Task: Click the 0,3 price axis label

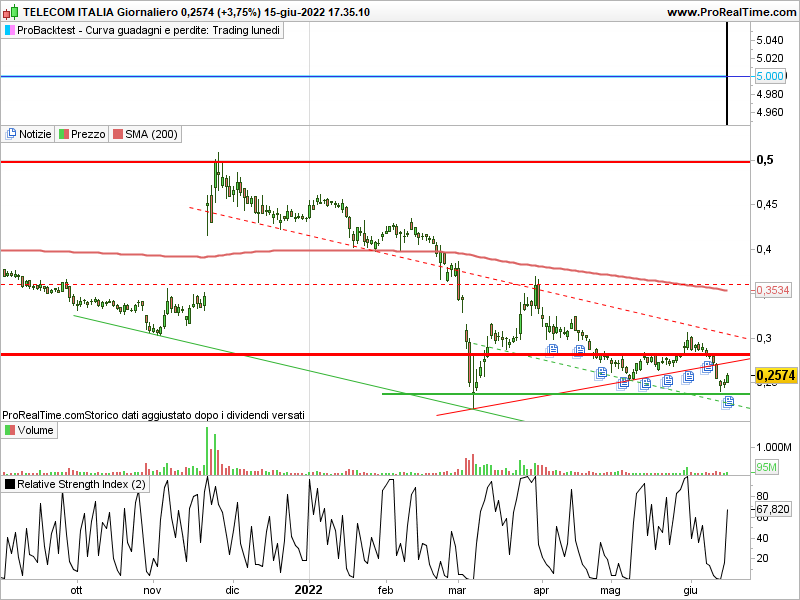Action: [x=764, y=338]
